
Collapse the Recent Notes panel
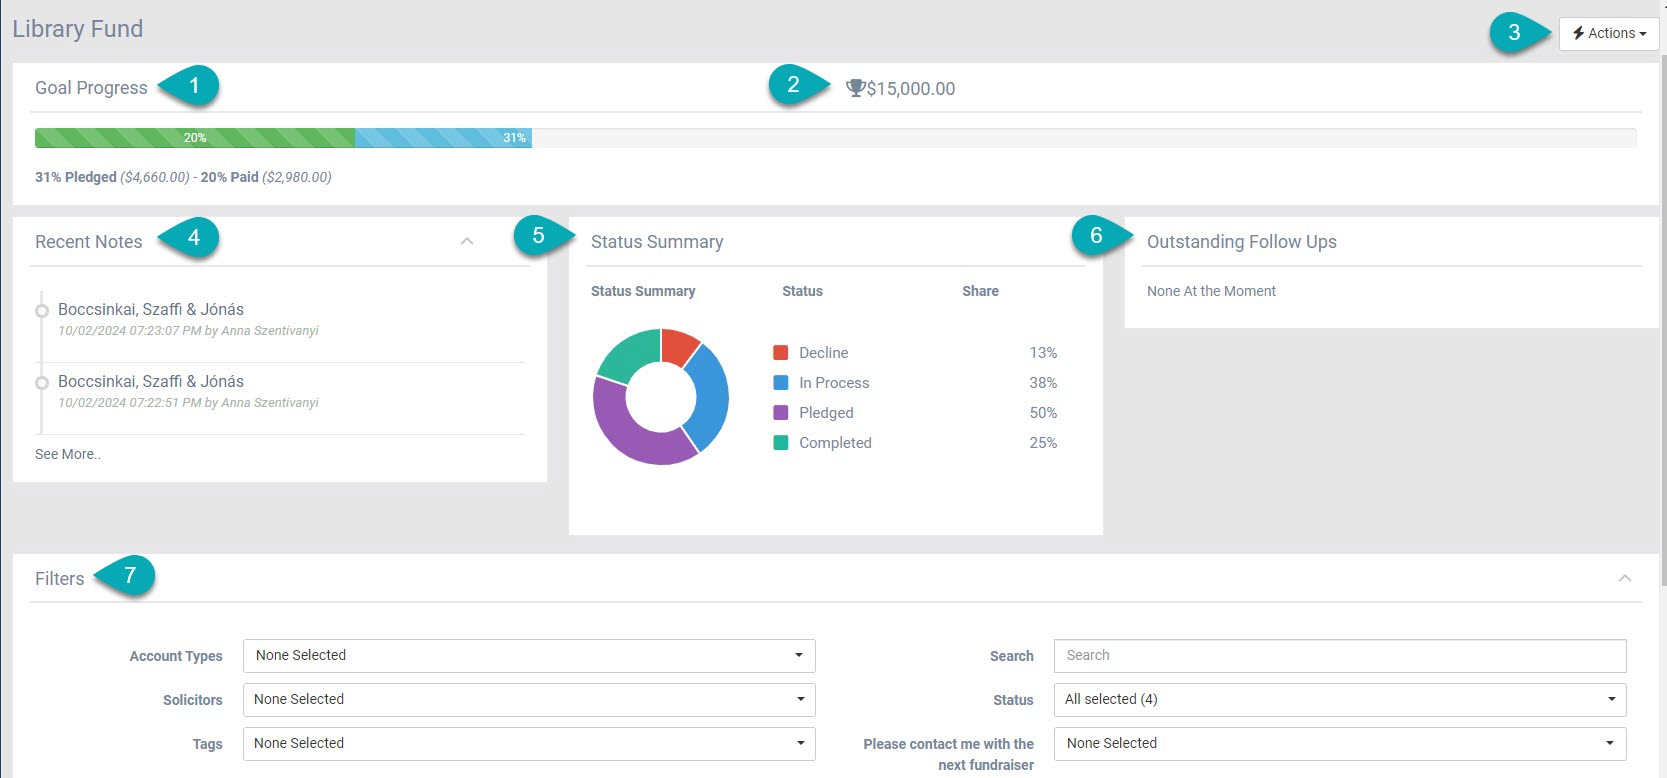click(467, 241)
